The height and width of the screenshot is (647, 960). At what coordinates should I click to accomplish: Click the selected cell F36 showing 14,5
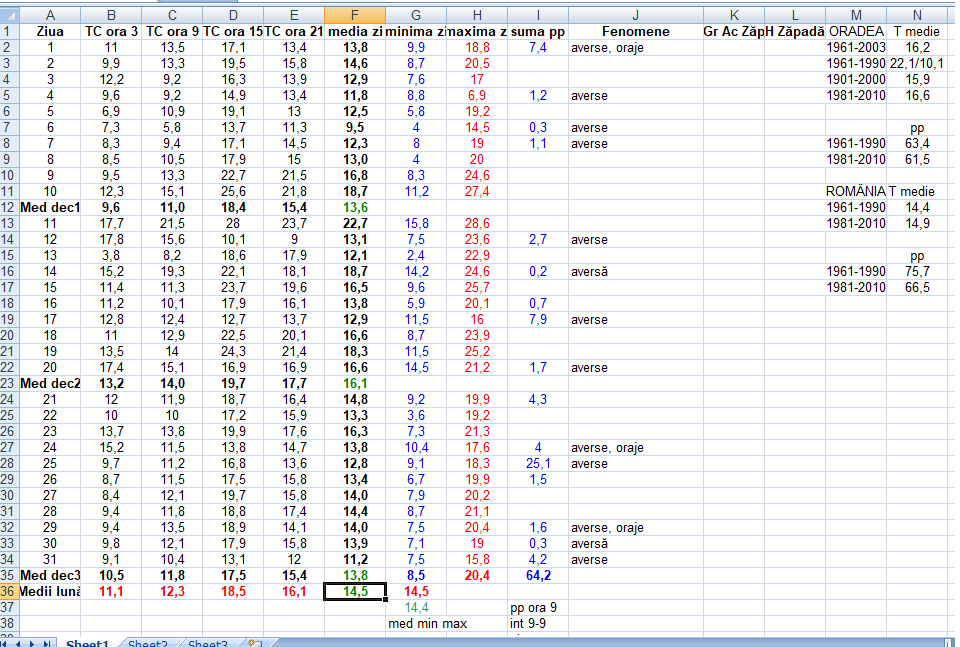tap(354, 591)
